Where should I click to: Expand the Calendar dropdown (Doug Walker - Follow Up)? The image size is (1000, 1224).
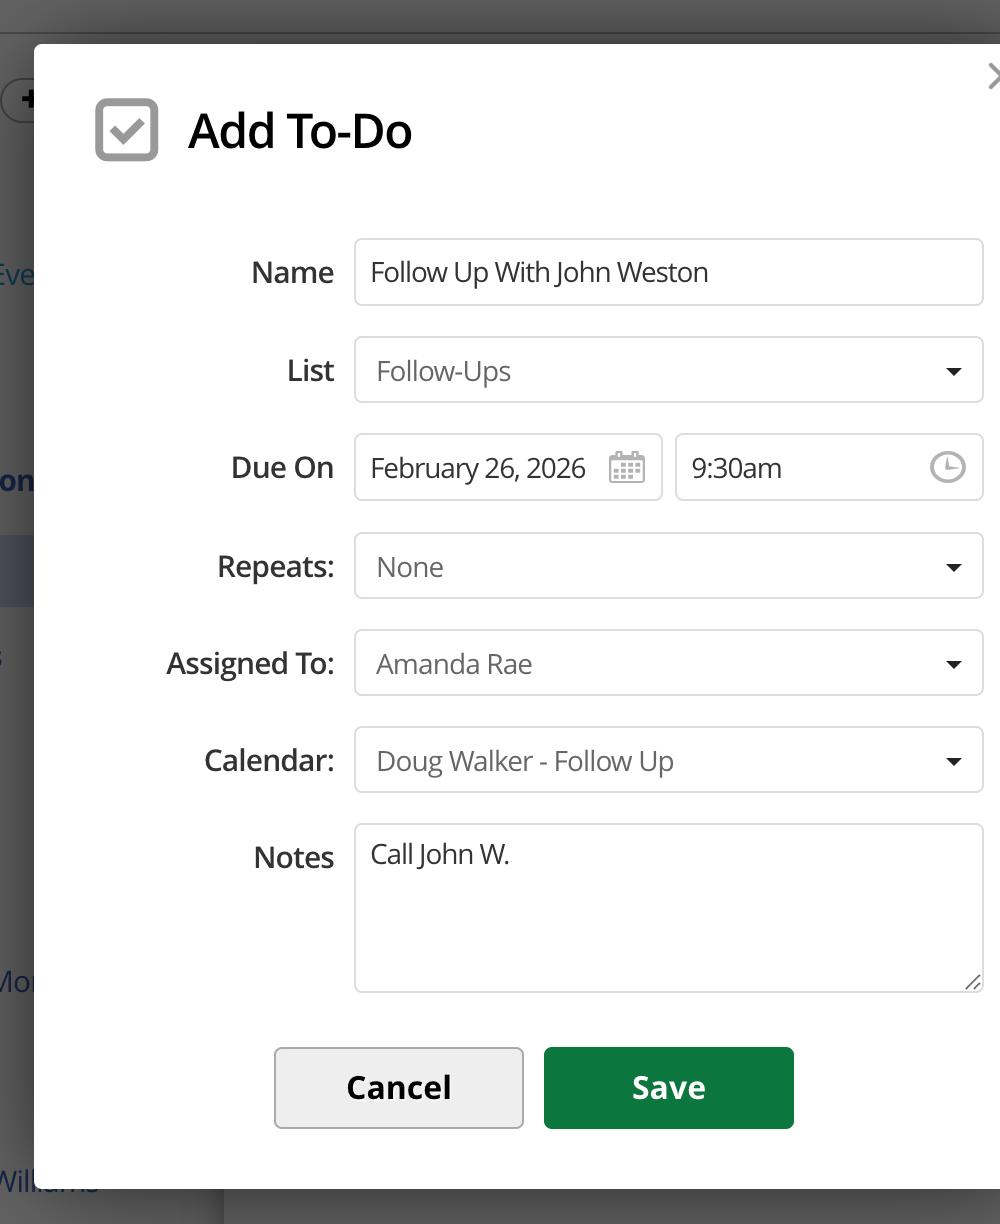[x=668, y=760]
